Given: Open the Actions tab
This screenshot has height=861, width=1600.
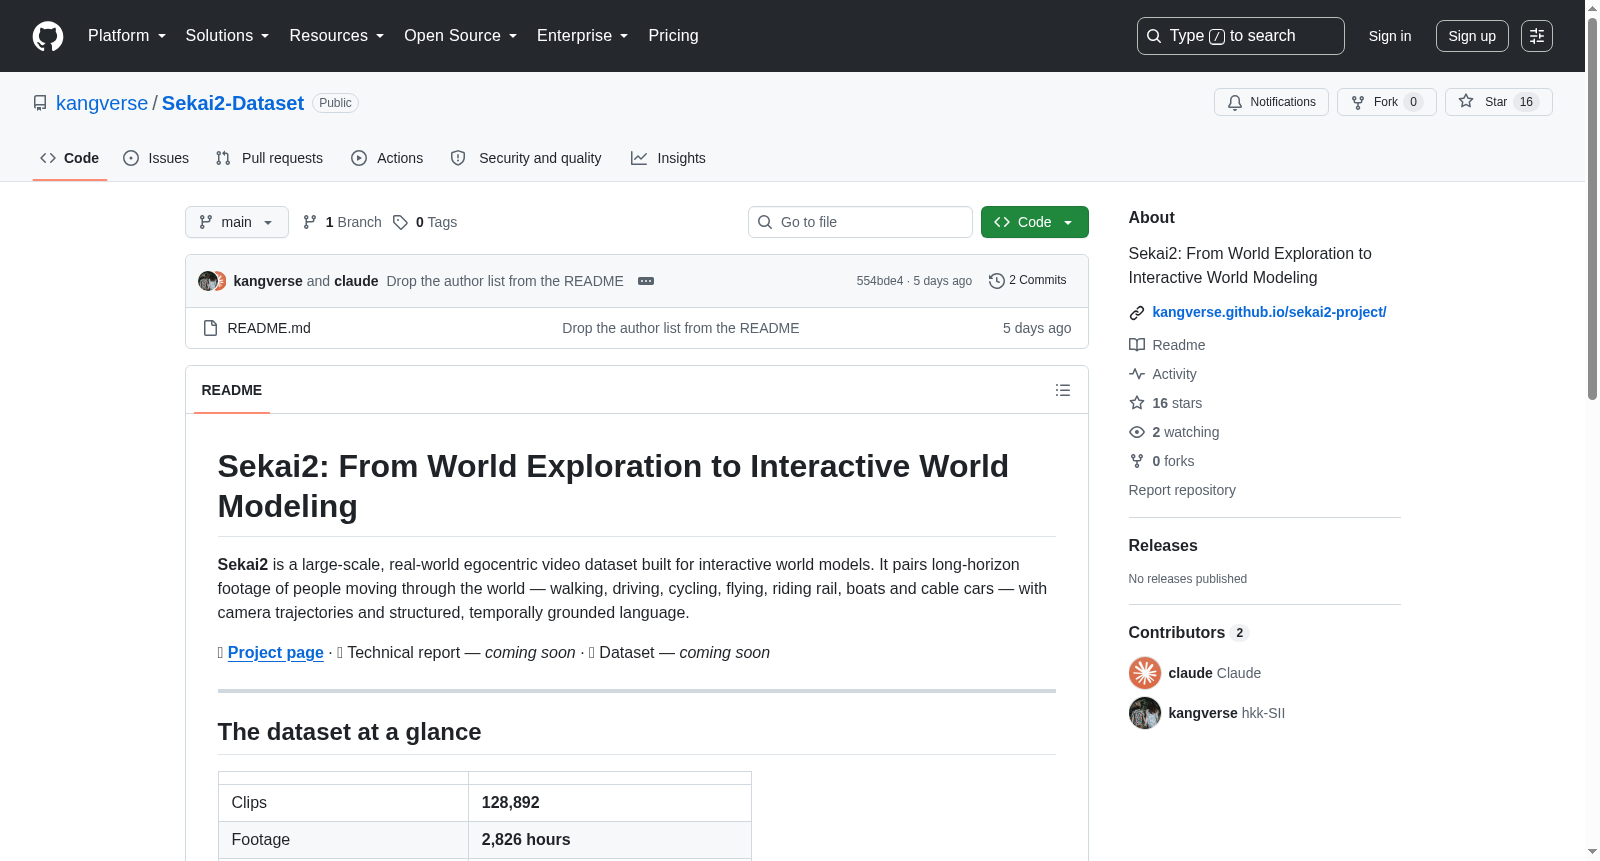Looking at the screenshot, I should click(x=387, y=158).
